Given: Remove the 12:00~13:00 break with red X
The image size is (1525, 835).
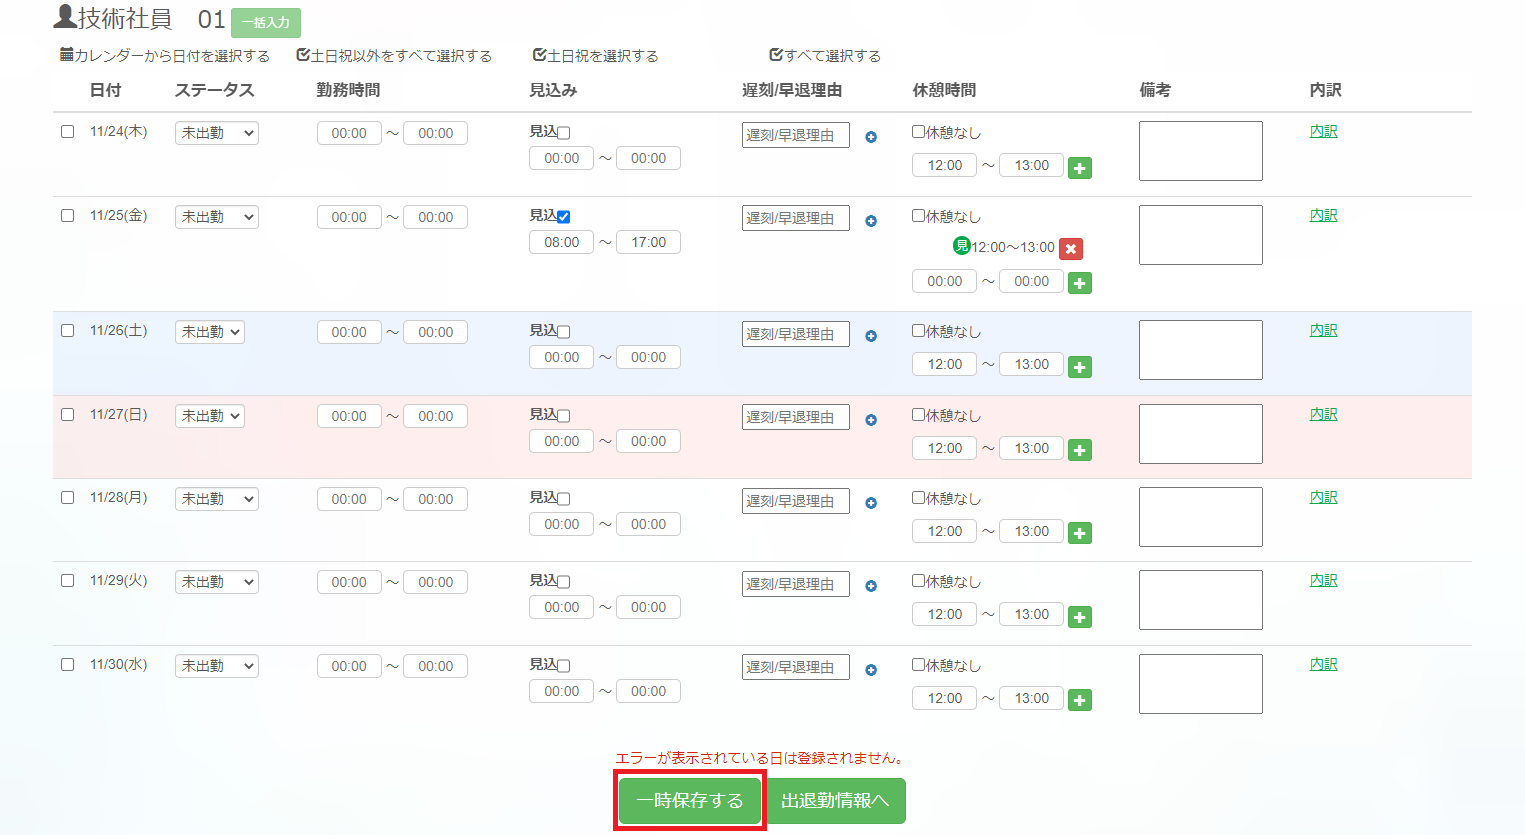Looking at the screenshot, I should point(1070,249).
